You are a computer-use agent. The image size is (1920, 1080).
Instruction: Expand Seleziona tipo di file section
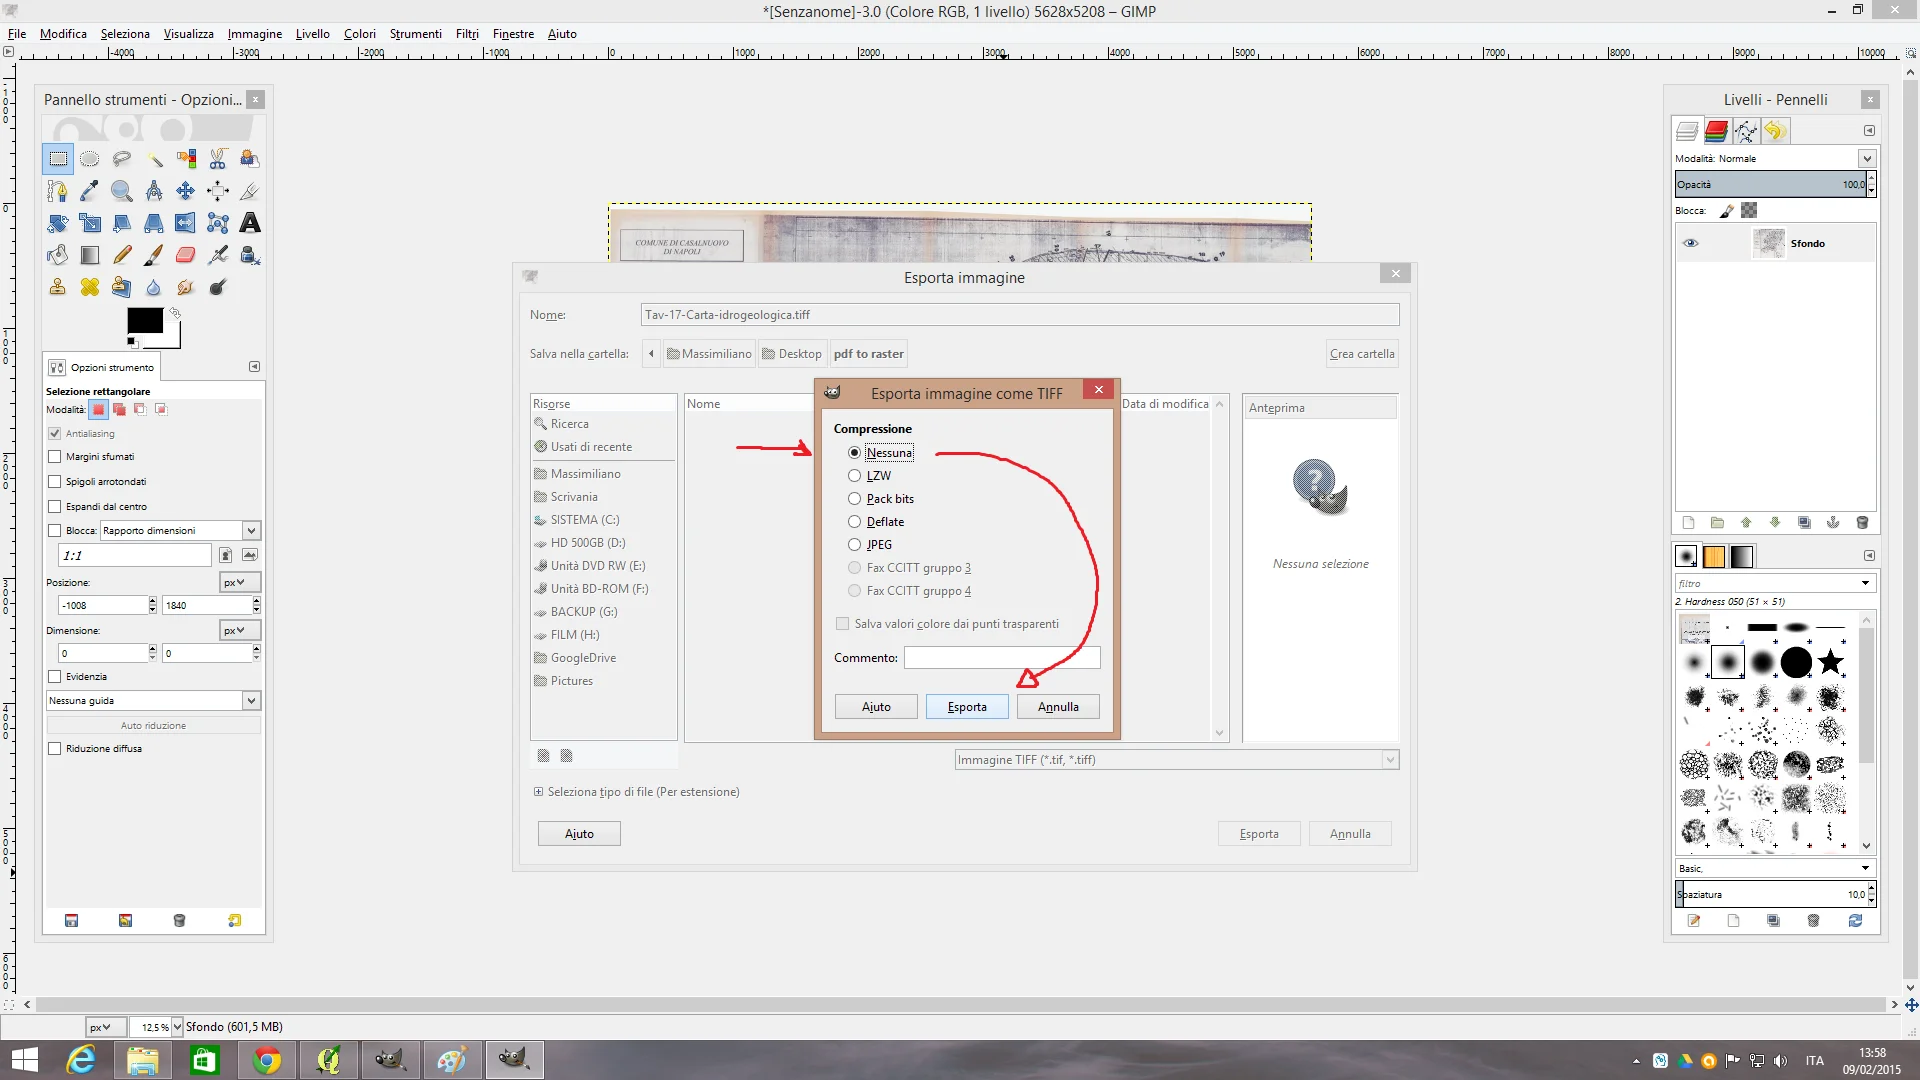(x=538, y=792)
